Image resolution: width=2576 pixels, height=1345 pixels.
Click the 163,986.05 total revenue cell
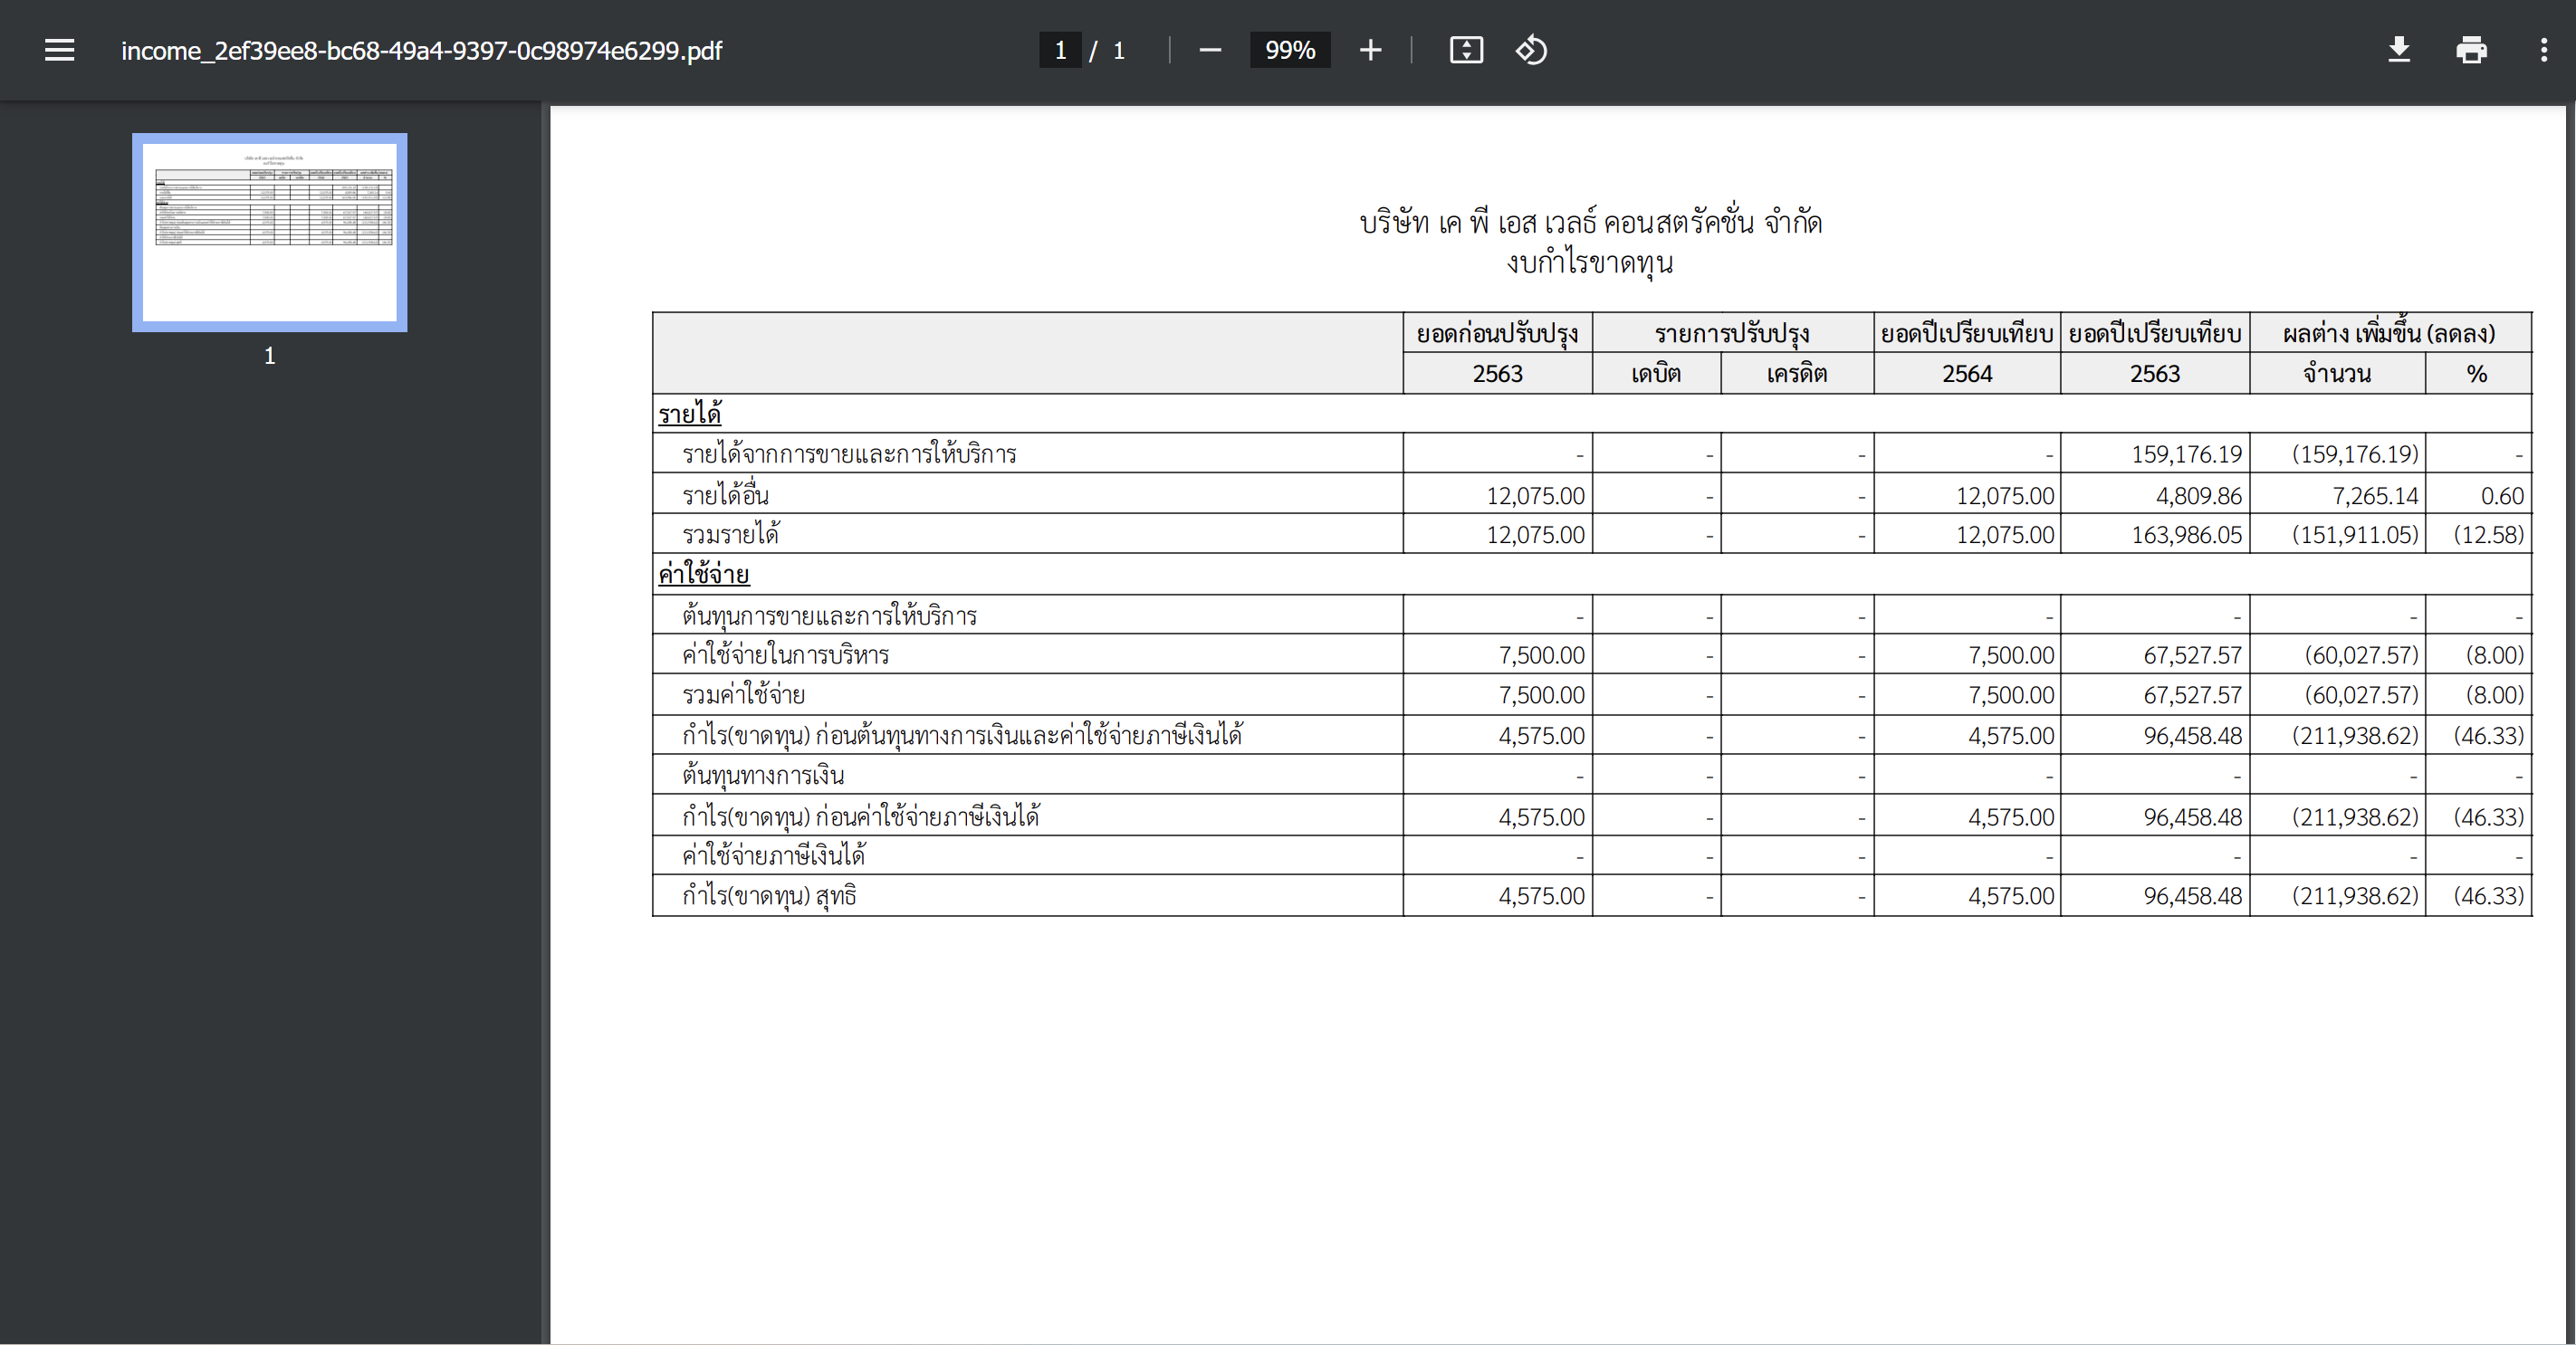2186,535
